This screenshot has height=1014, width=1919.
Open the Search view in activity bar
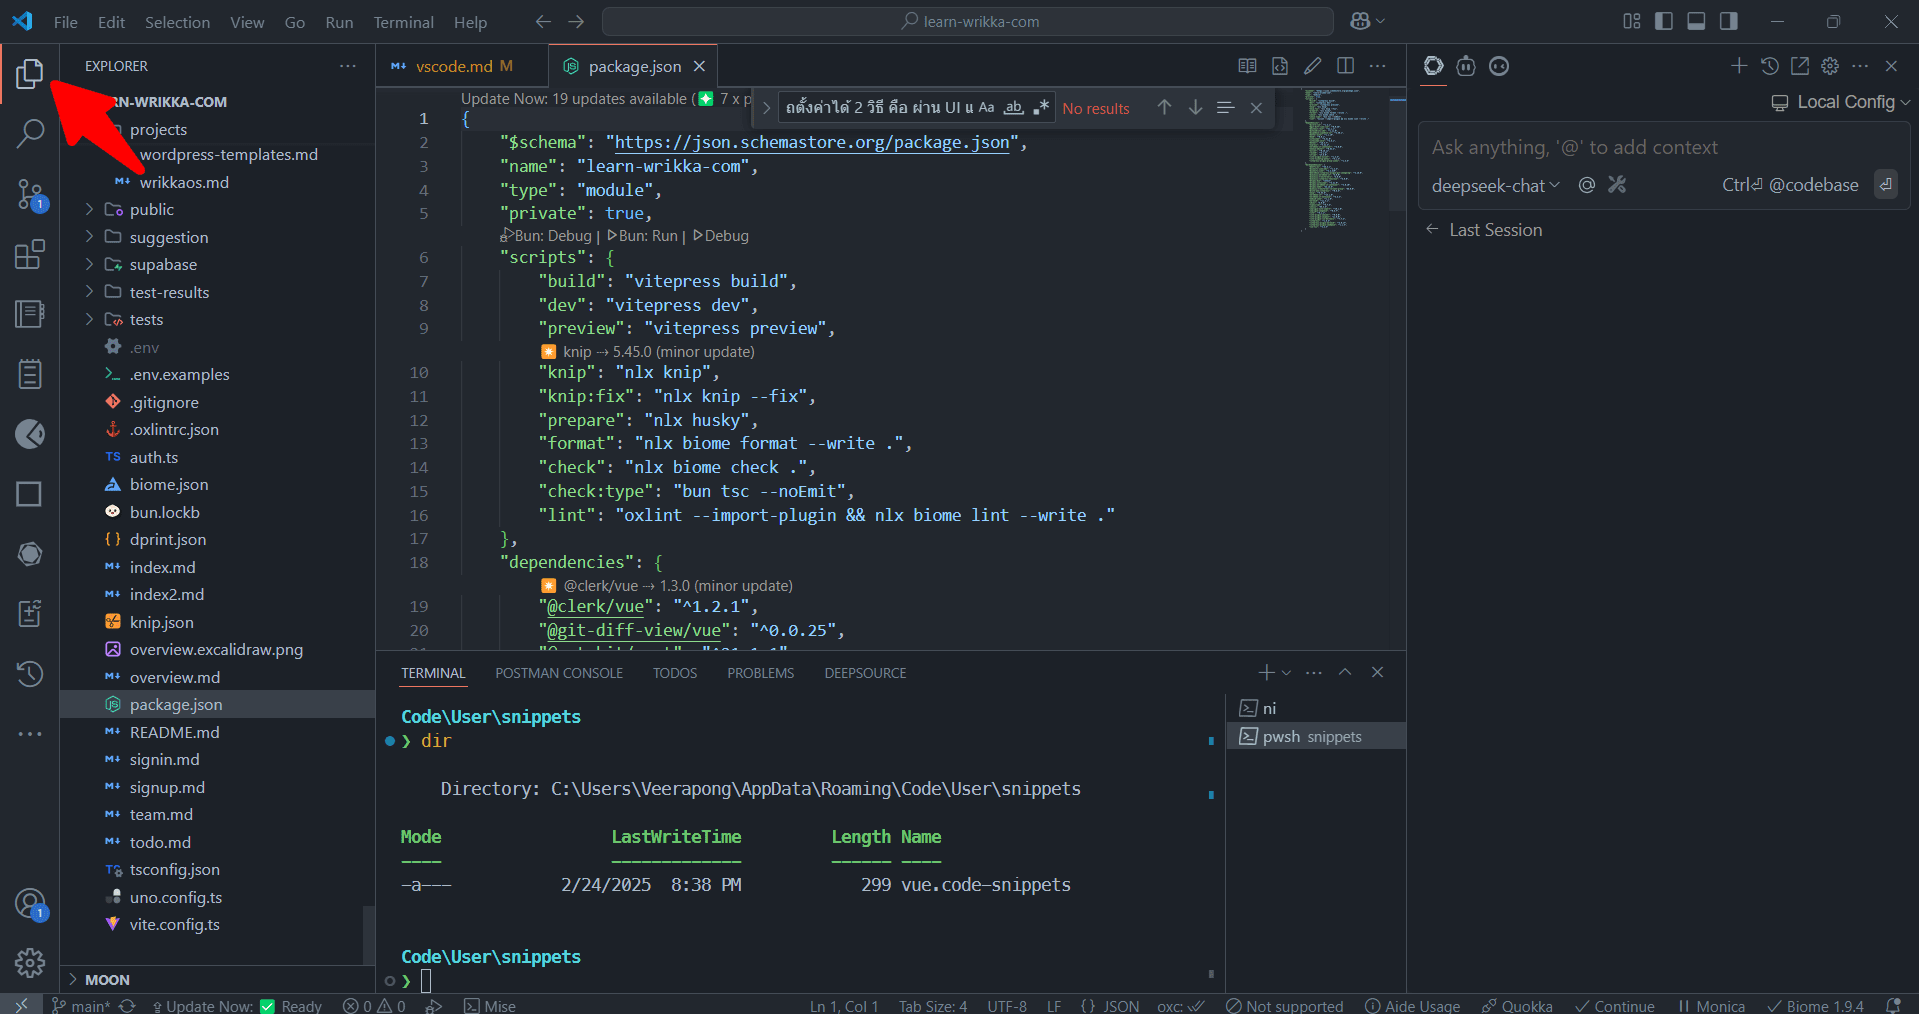tap(30, 133)
